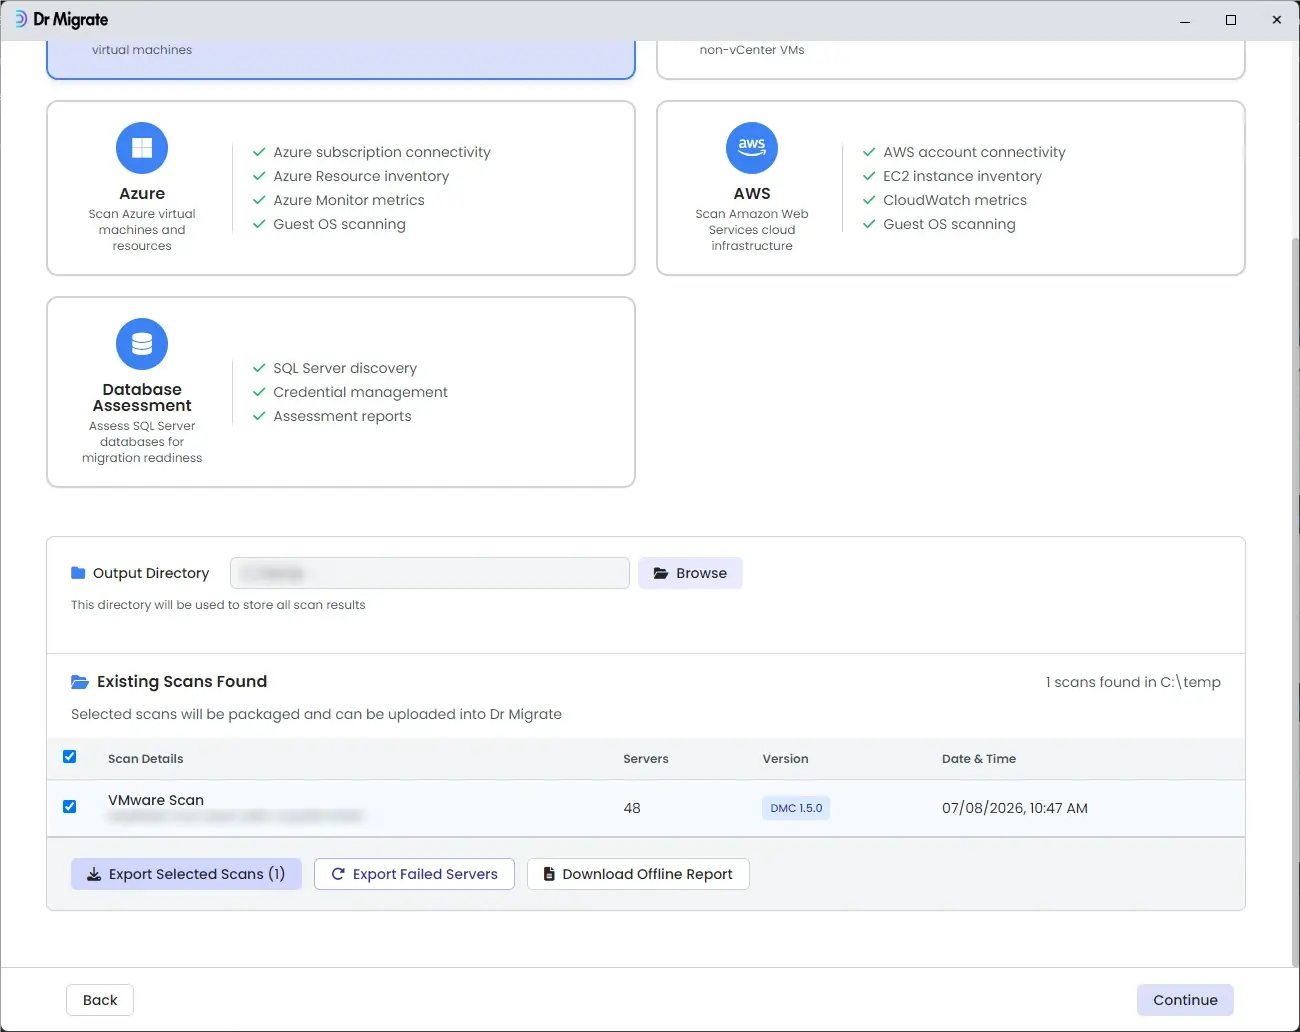Click the Output Directory folder icon

(78, 573)
